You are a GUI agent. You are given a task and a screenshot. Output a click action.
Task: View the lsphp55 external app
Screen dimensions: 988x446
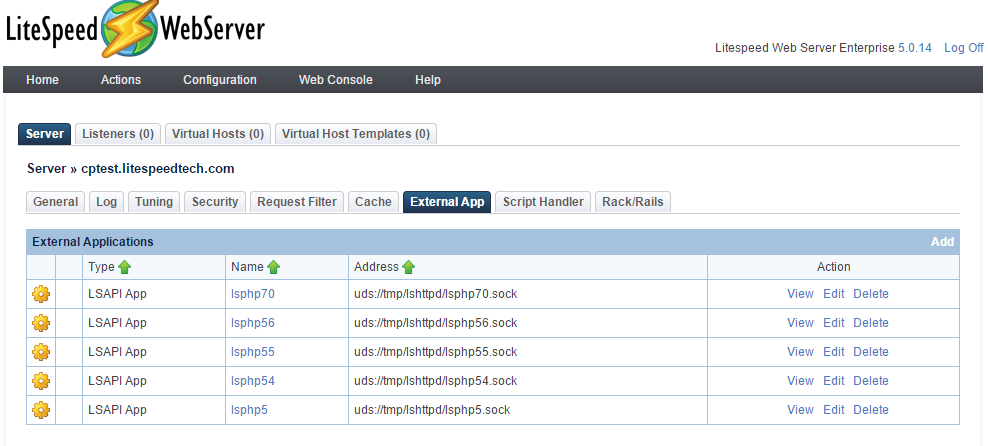(x=800, y=352)
